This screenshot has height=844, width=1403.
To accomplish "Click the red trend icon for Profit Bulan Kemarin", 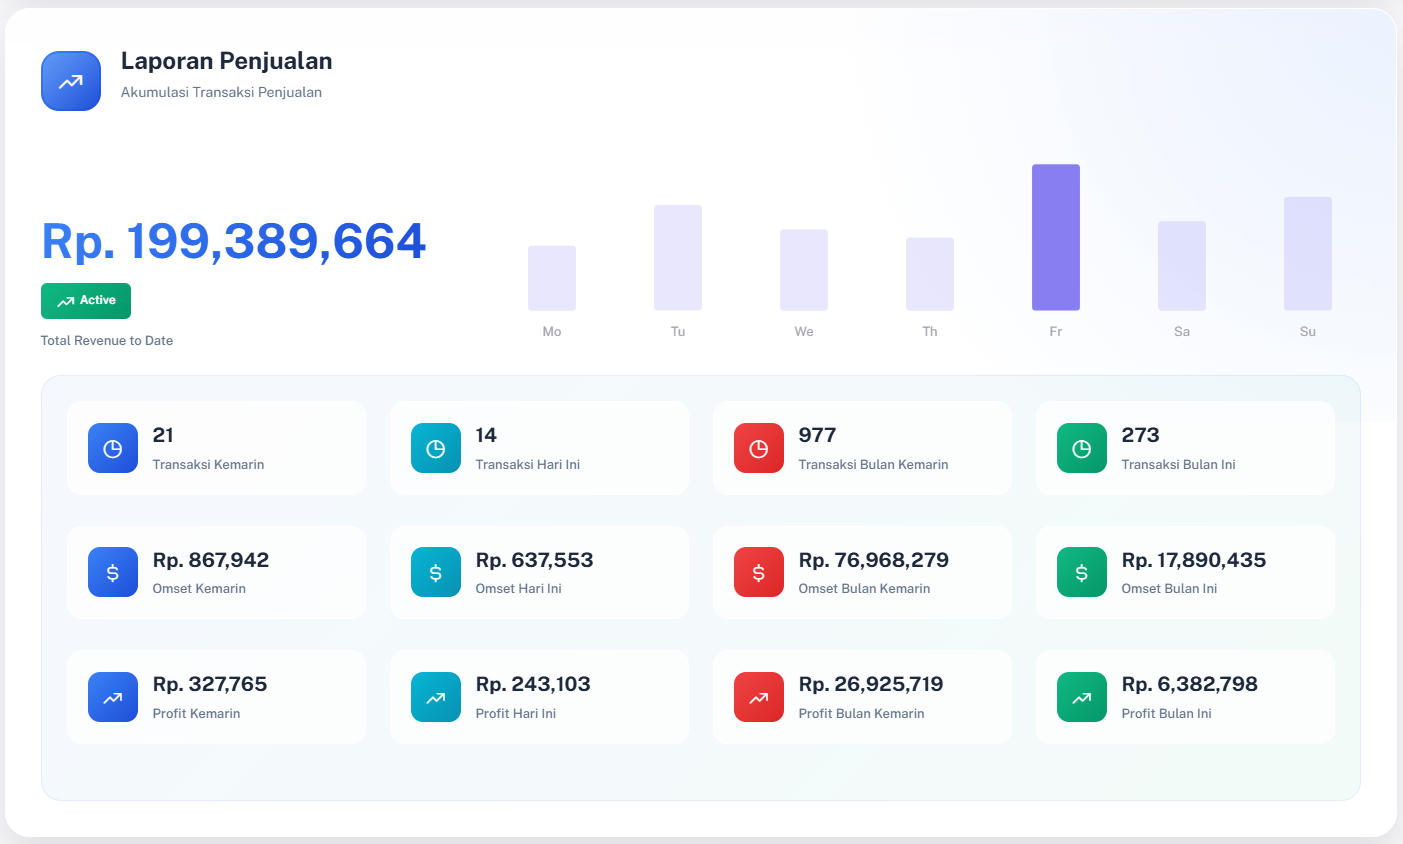I will point(759,697).
